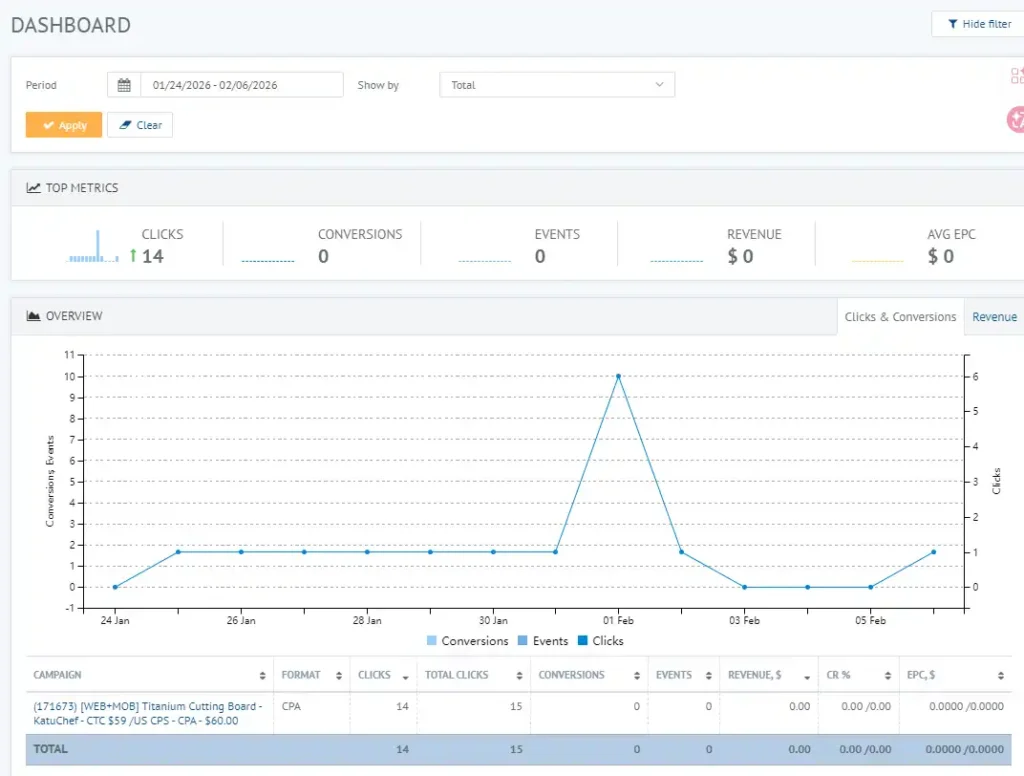The image size is (1024, 776).
Task: Click the 24 Jan data point
Action: 115,587
